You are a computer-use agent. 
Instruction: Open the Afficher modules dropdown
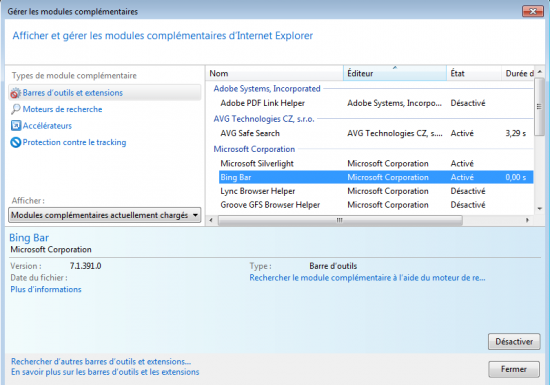coord(105,215)
